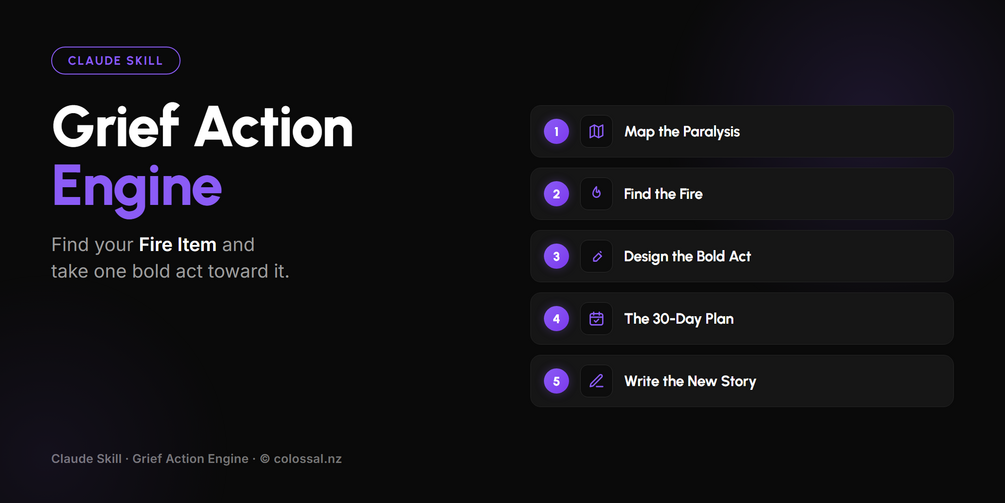Click the Grief Action heading text
Screen dimensions: 1005x503
point(203,127)
